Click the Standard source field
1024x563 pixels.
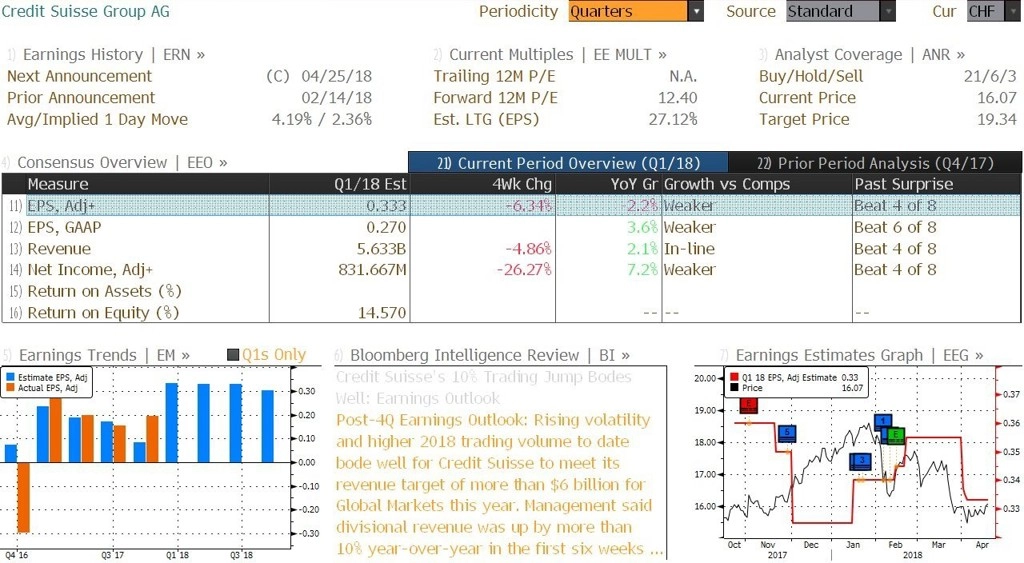pyautogui.click(x=833, y=11)
